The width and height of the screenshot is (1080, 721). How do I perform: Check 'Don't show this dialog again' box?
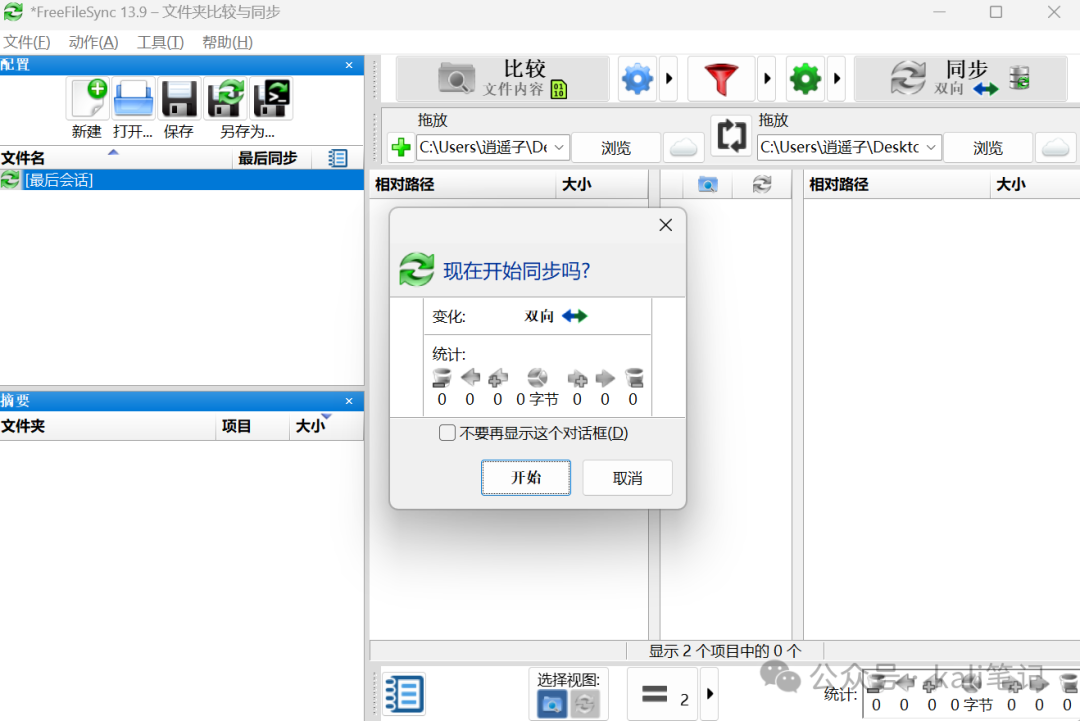(447, 433)
